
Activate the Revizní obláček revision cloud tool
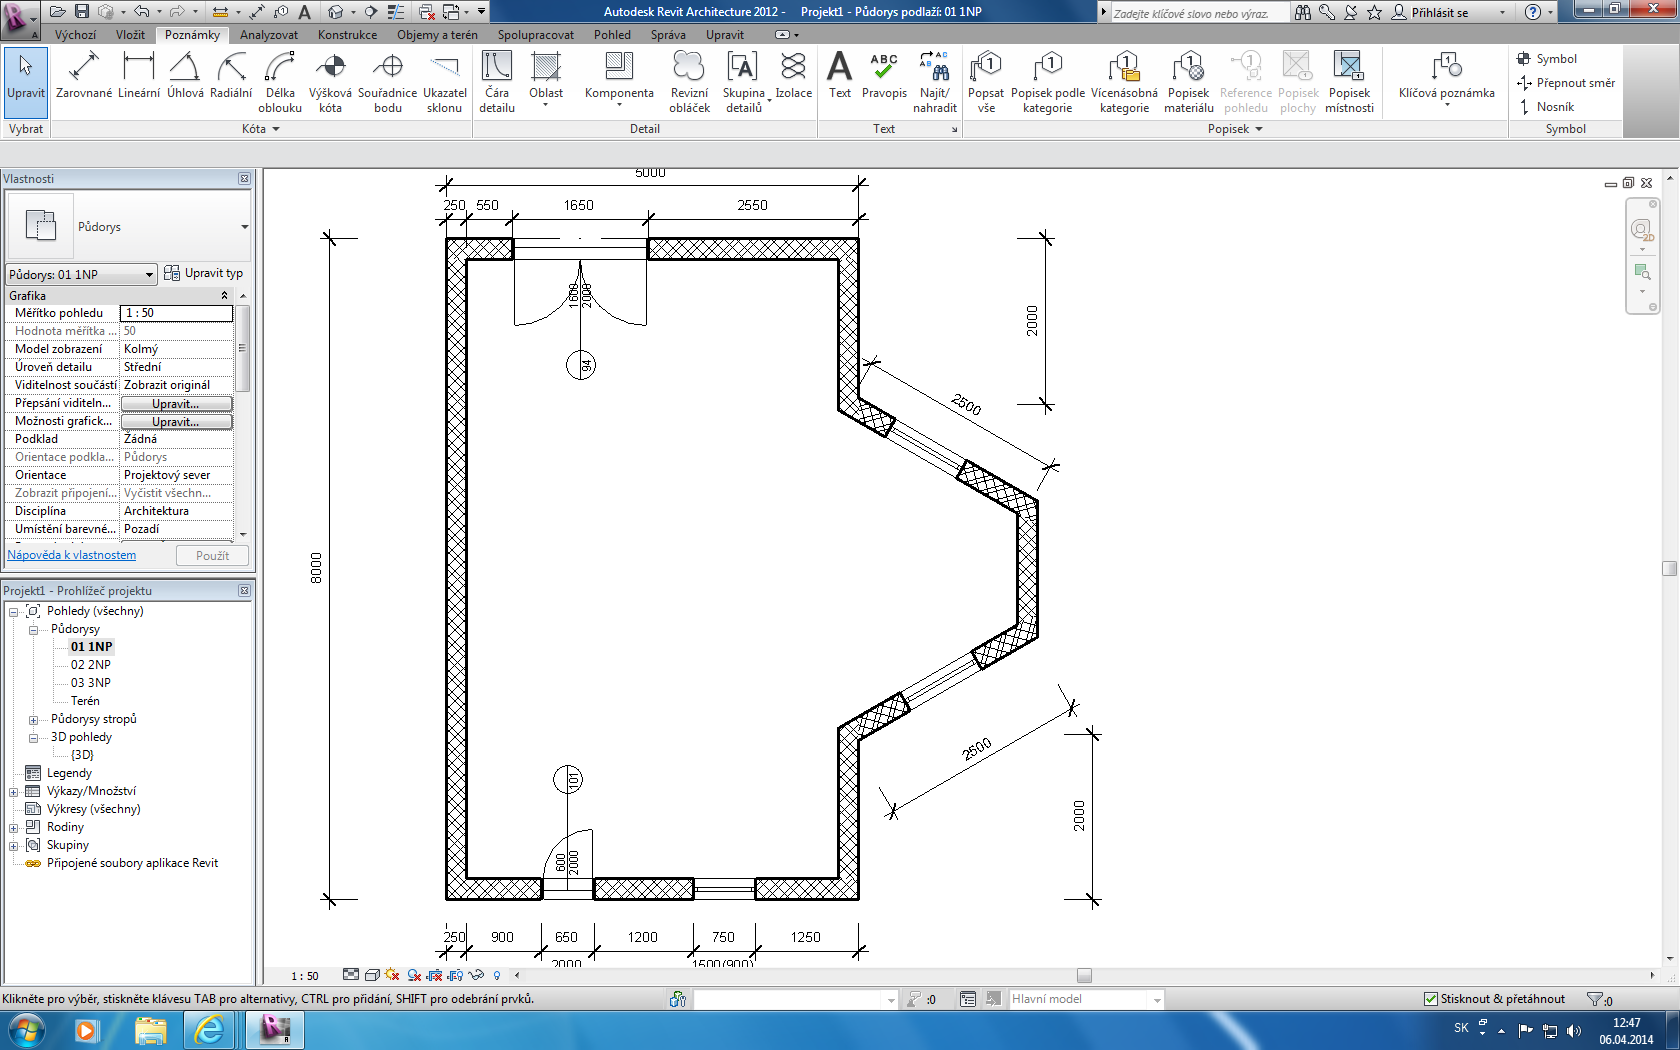[x=689, y=82]
